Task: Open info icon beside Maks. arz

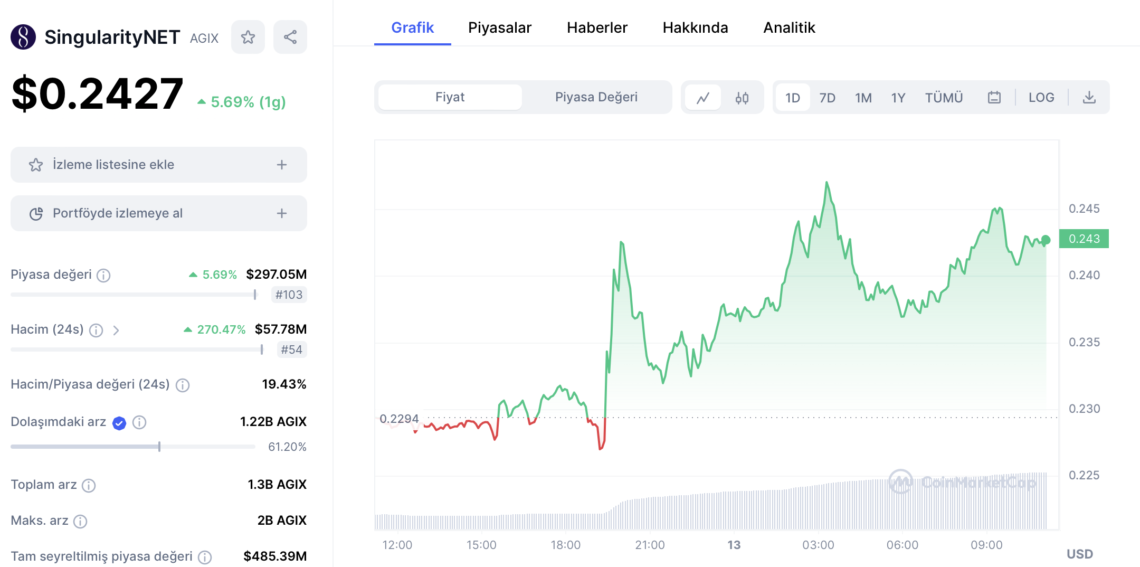Action: pyautogui.click(x=80, y=521)
